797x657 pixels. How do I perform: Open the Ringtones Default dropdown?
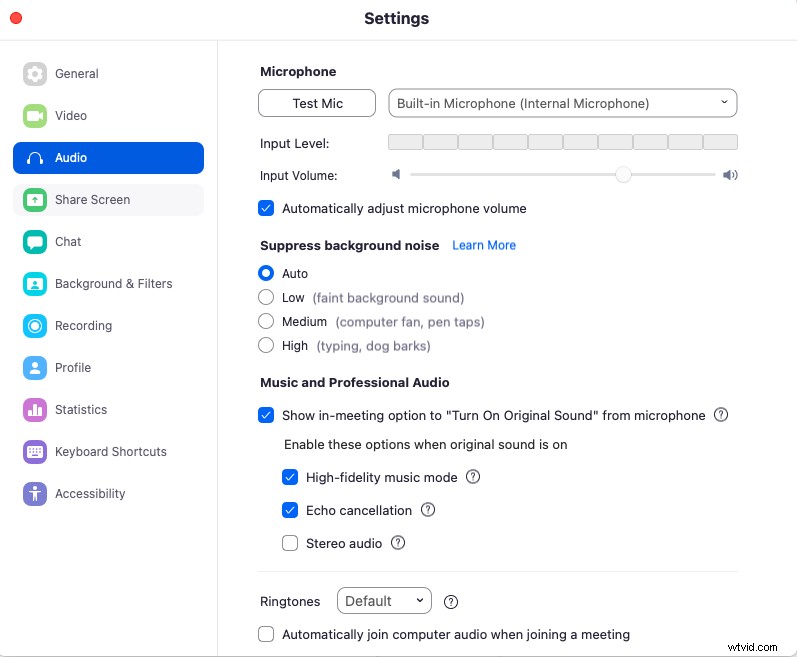[384, 601]
